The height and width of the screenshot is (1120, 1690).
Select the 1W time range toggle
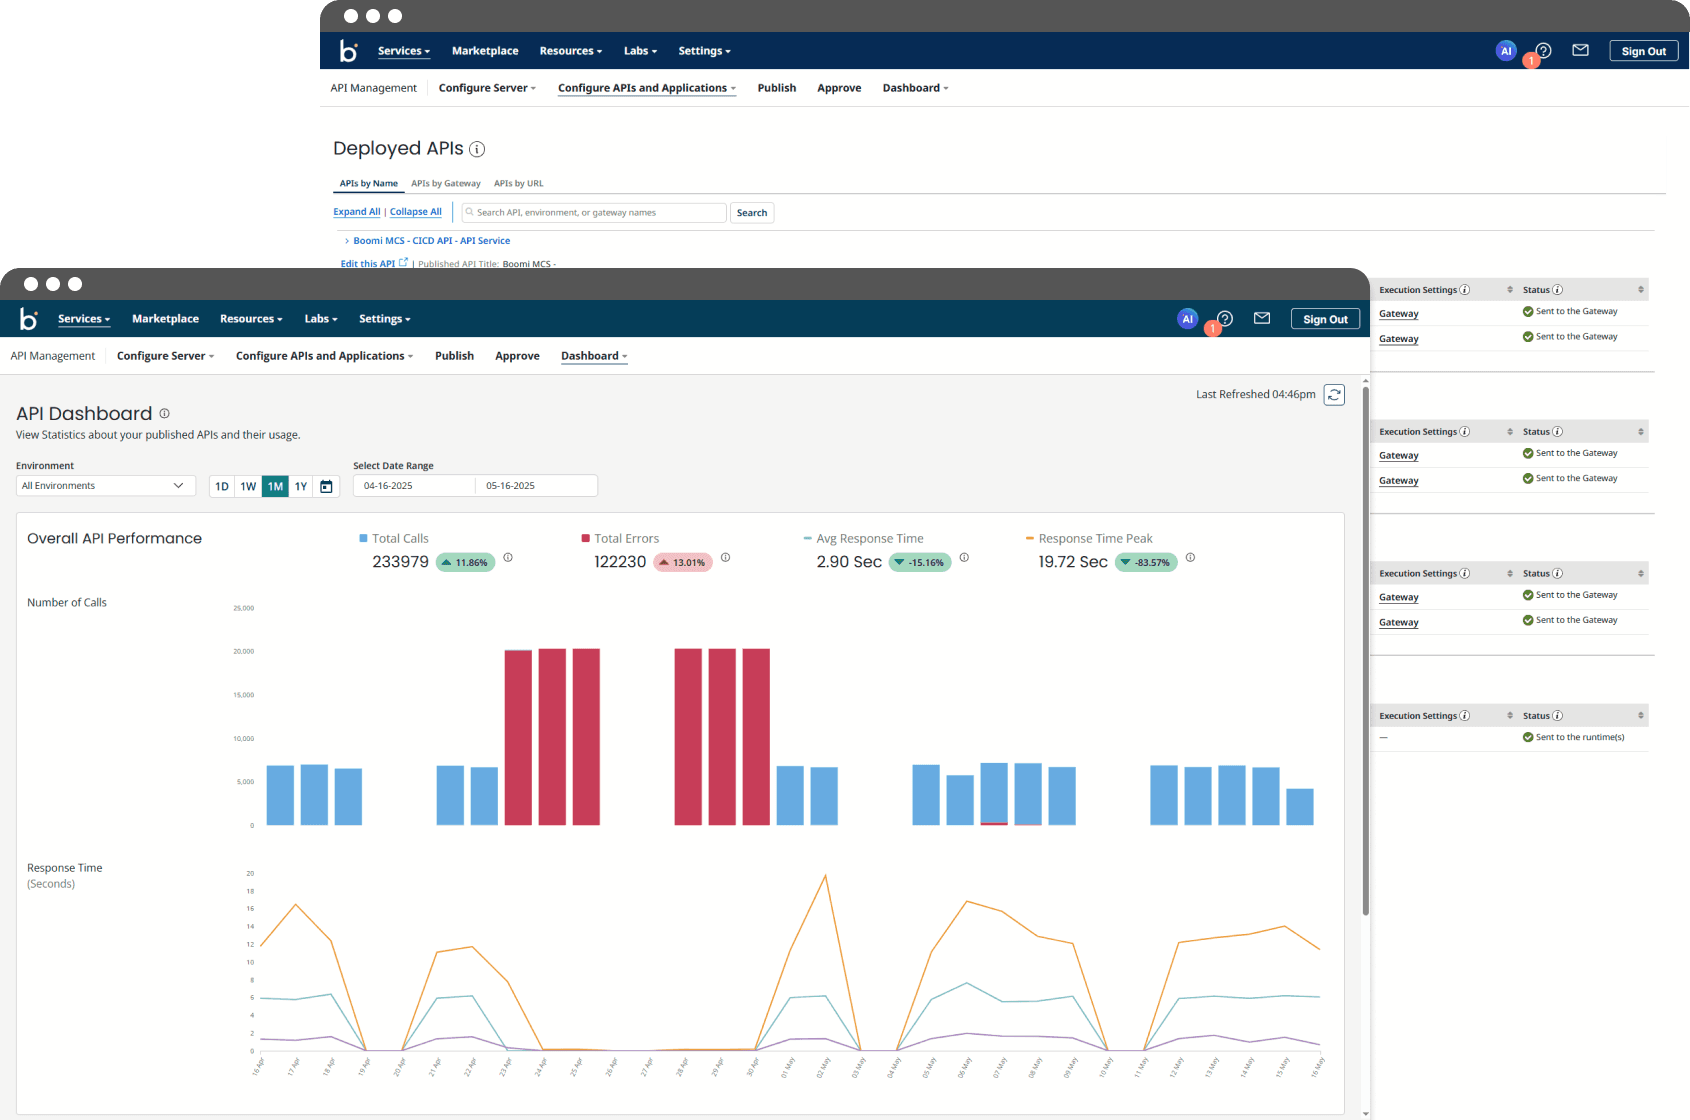248,487
